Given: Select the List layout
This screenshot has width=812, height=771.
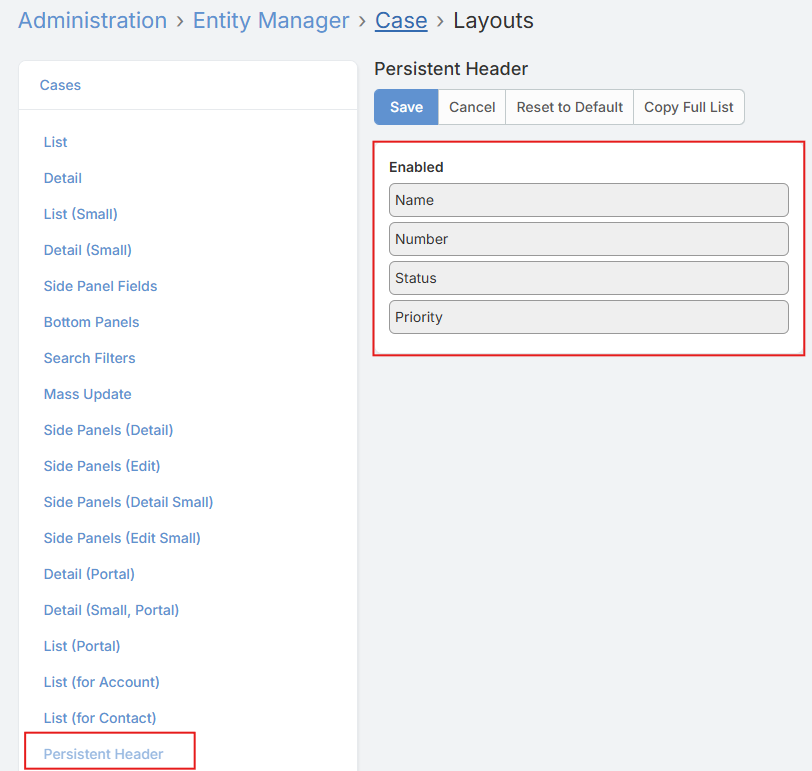Looking at the screenshot, I should (x=56, y=142).
